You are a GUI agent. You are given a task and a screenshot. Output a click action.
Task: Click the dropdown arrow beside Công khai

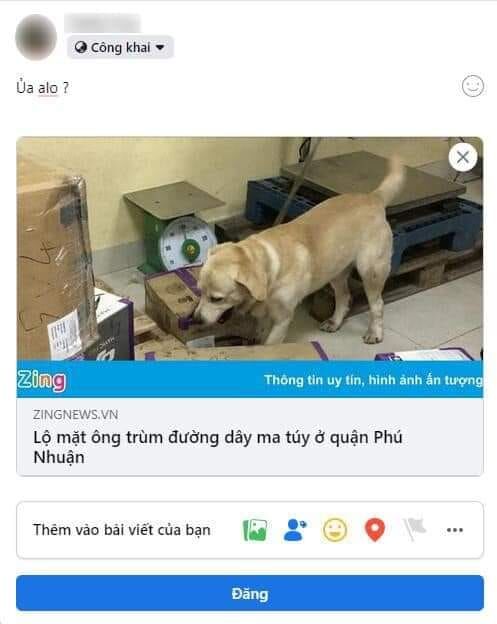pyautogui.click(x=160, y=47)
